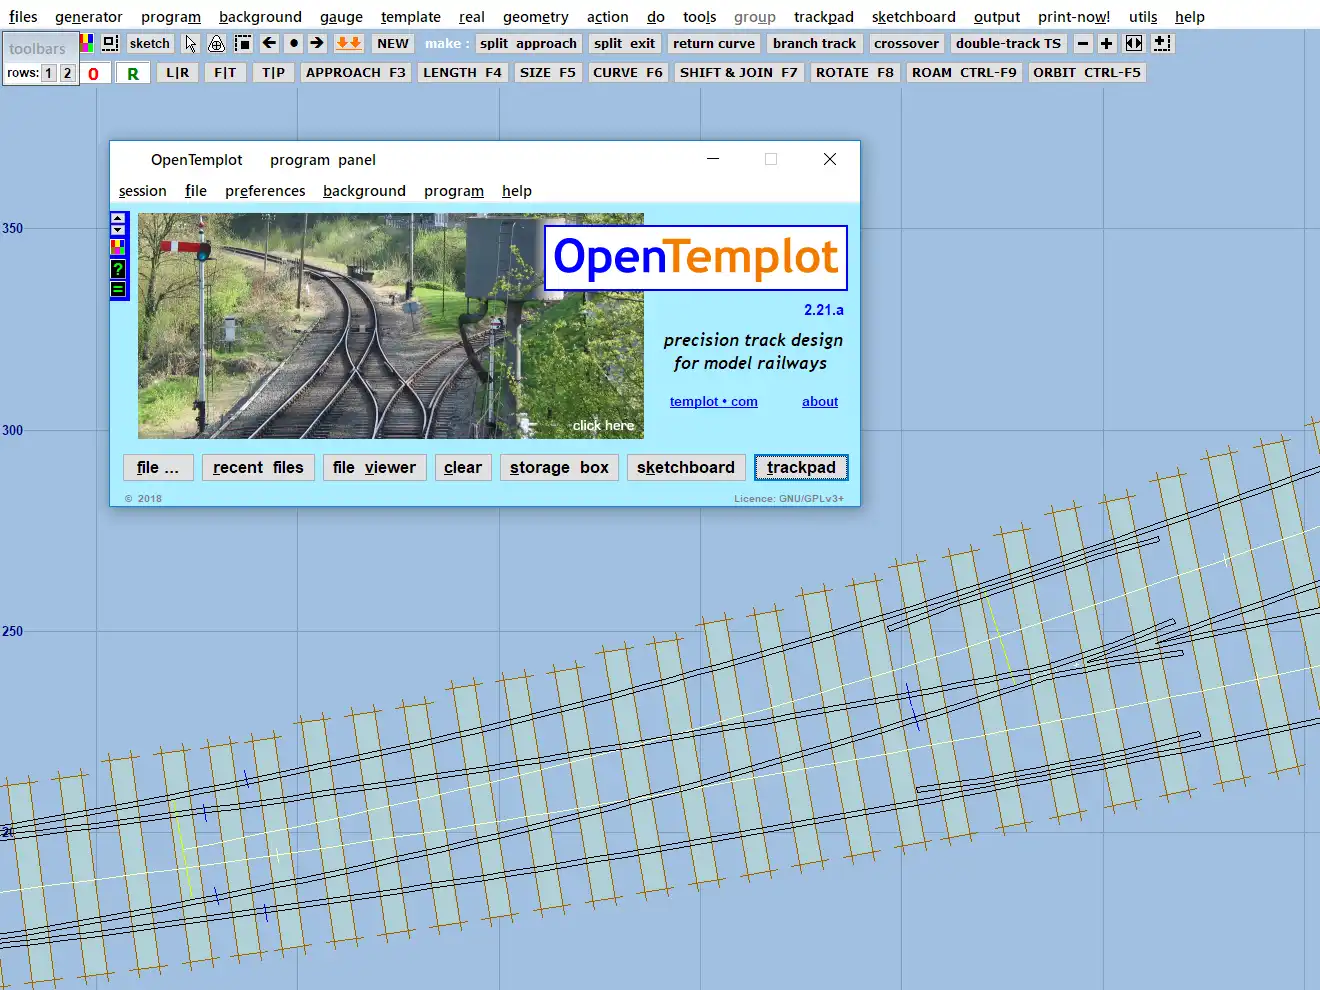
Task: Open the files menu in main menu bar
Action: coord(23,17)
